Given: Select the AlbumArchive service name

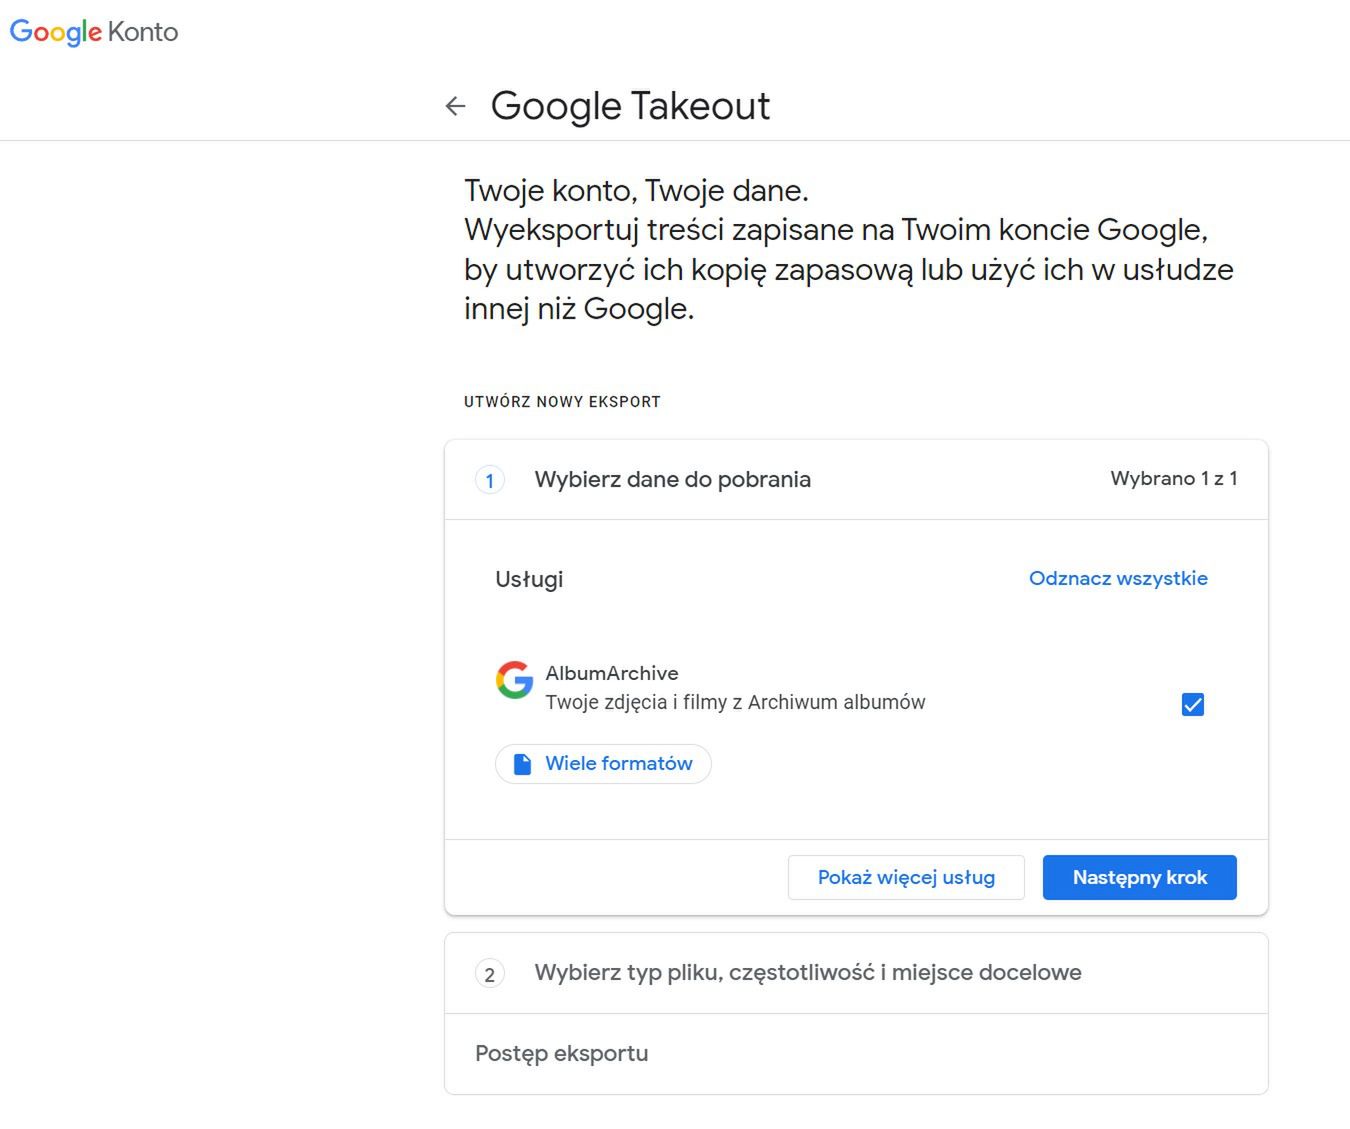Looking at the screenshot, I should pyautogui.click(x=613, y=673).
